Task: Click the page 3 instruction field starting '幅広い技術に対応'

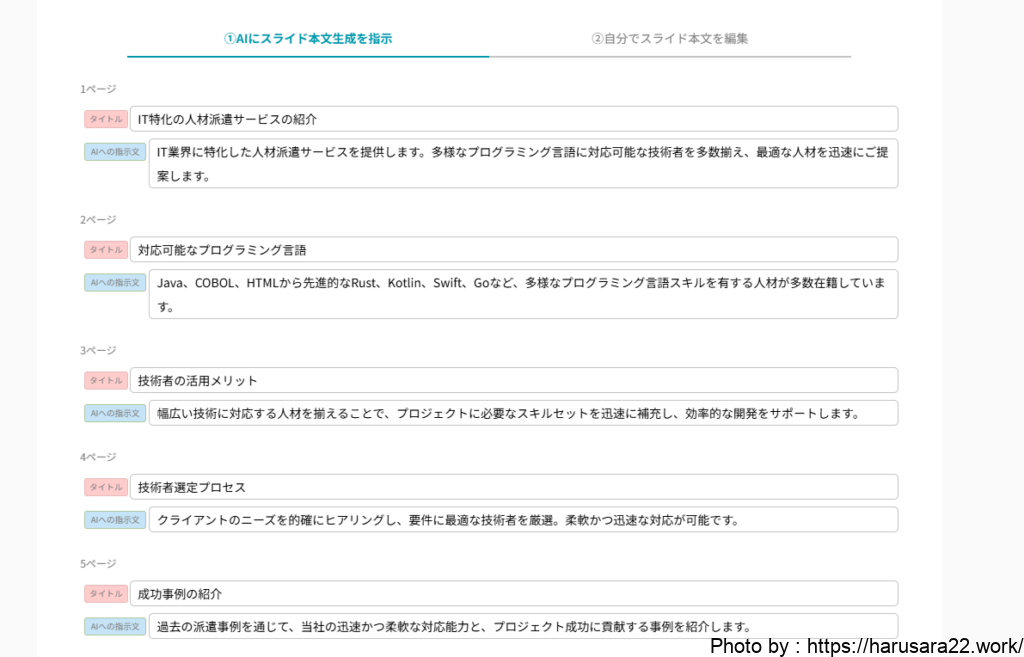Action: click(x=522, y=413)
